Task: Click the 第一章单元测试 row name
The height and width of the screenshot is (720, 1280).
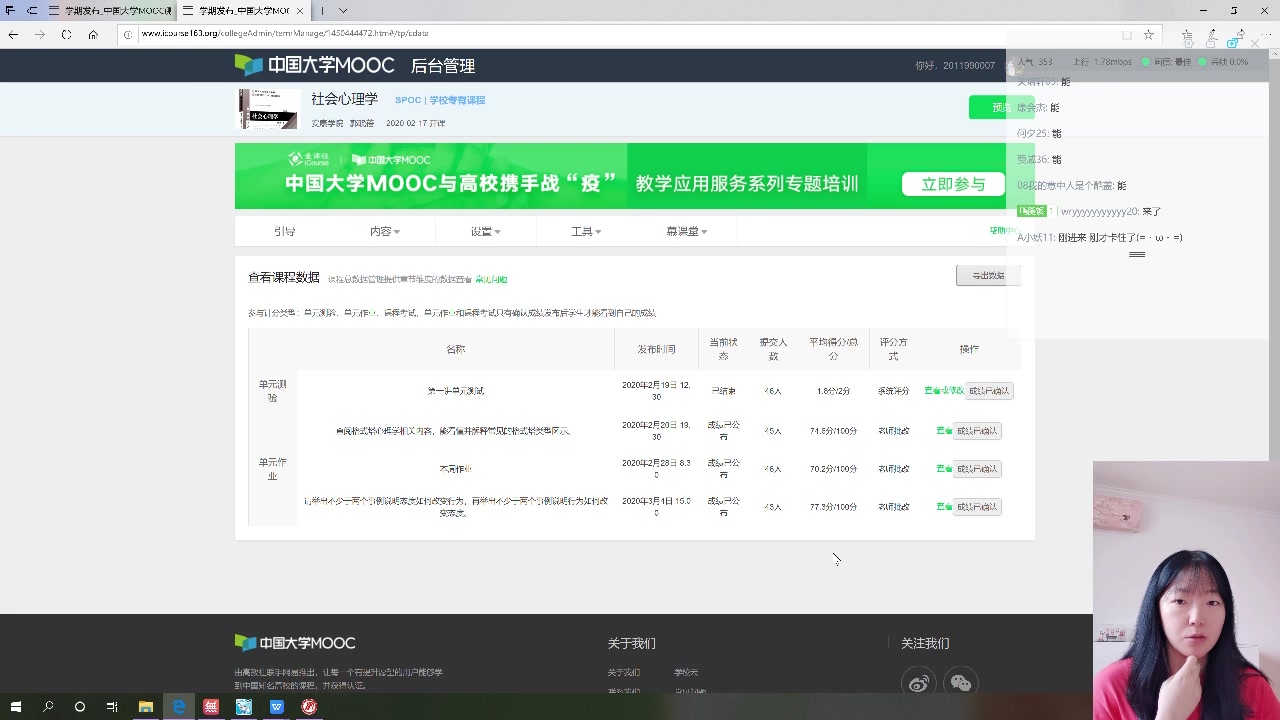Action: coord(456,391)
